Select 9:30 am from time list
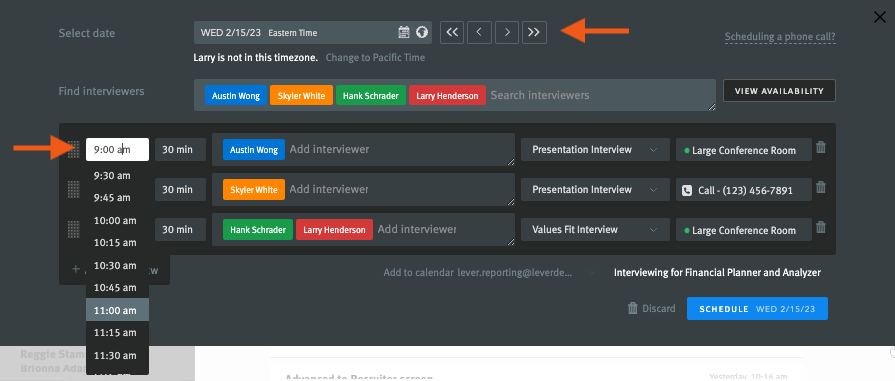This screenshot has height=381, width=895. point(118,175)
